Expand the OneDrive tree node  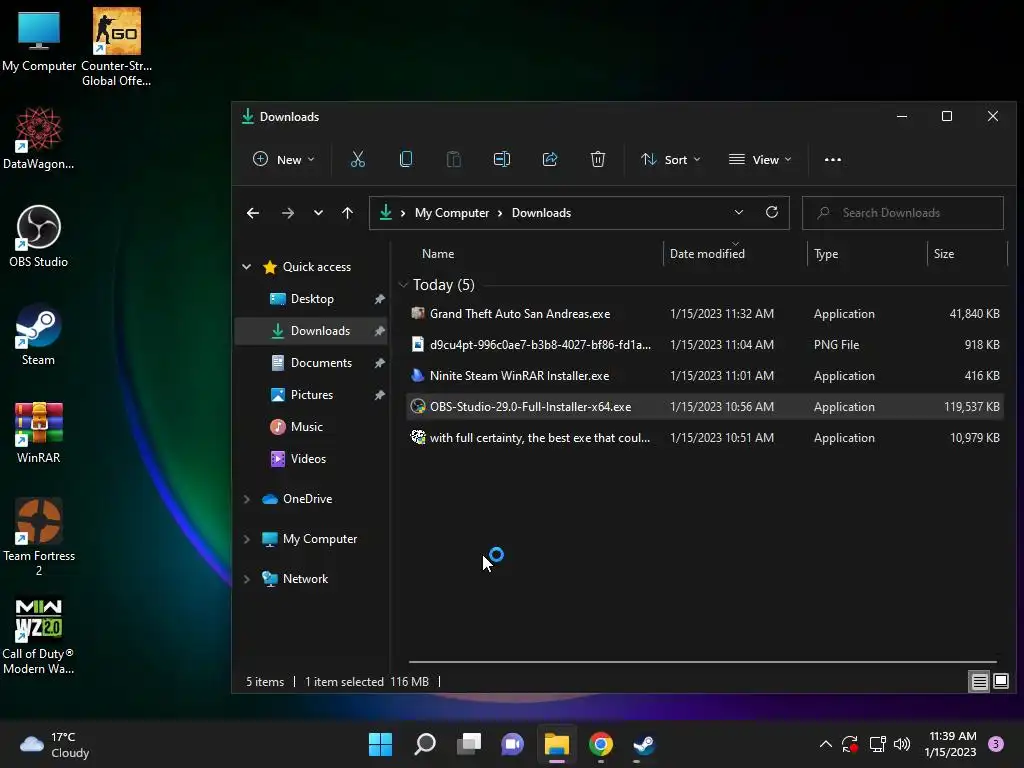[x=246, y=499]
